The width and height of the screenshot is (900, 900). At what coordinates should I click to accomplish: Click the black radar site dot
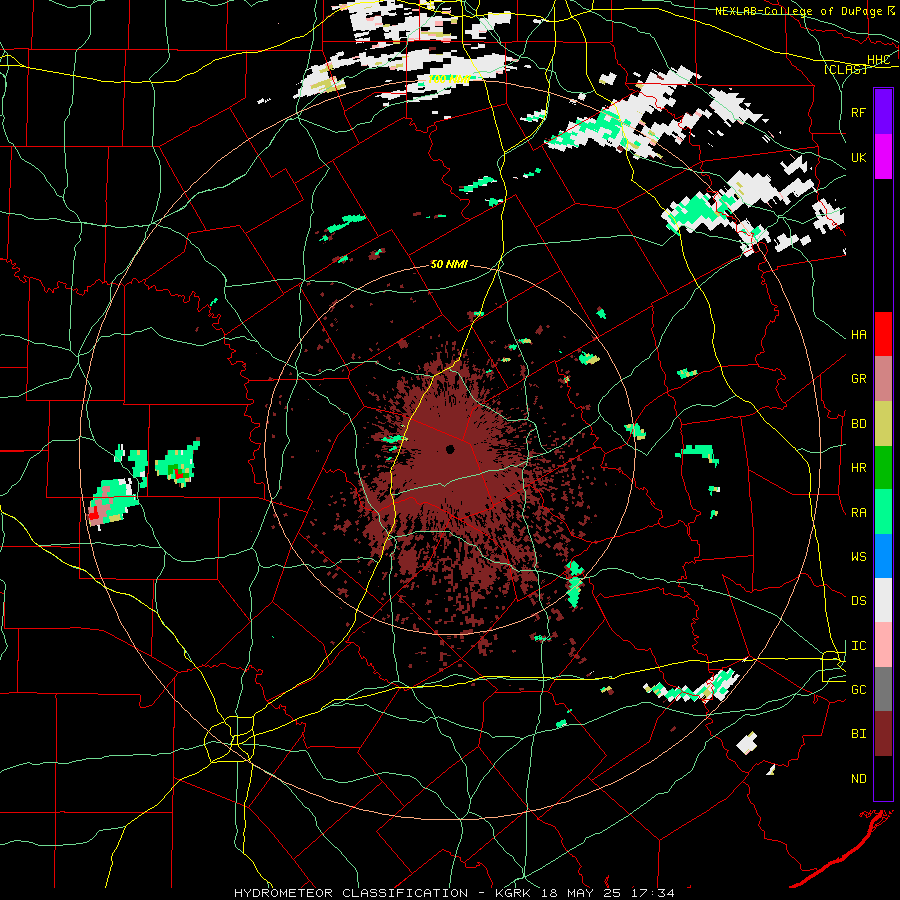[450, 449]
